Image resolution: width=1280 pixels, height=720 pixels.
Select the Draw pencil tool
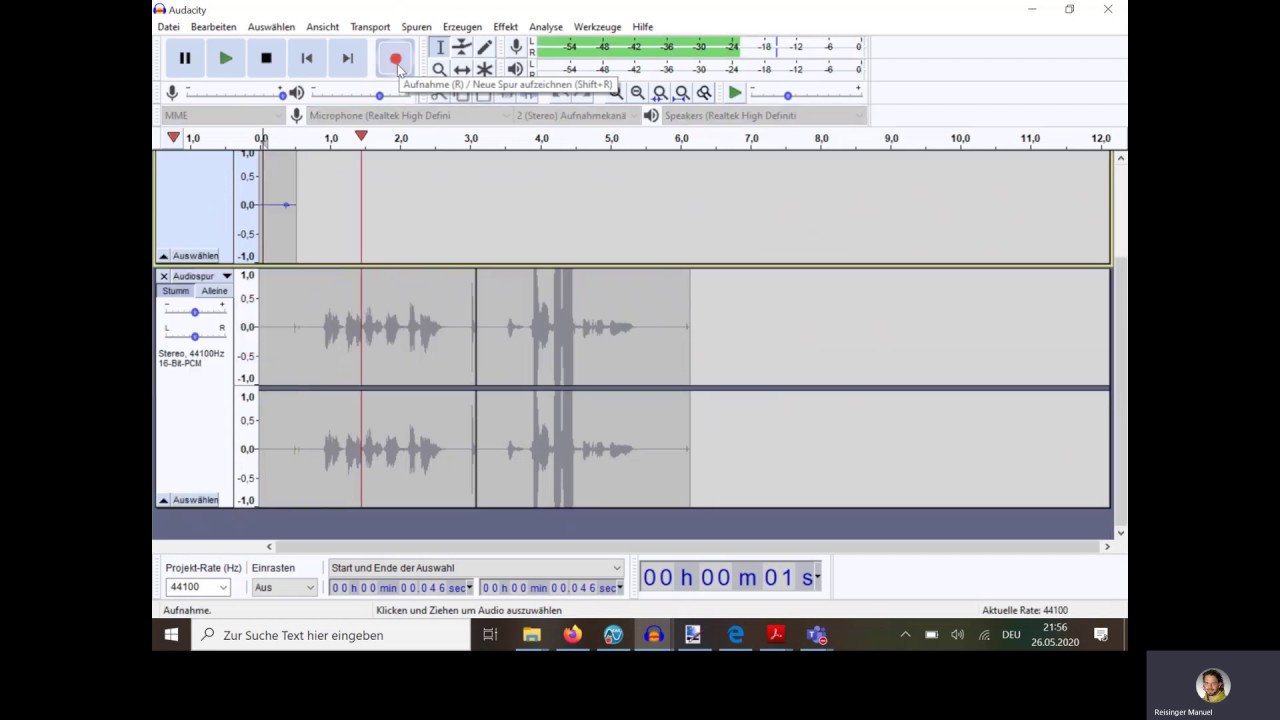(x=485, y=47)
